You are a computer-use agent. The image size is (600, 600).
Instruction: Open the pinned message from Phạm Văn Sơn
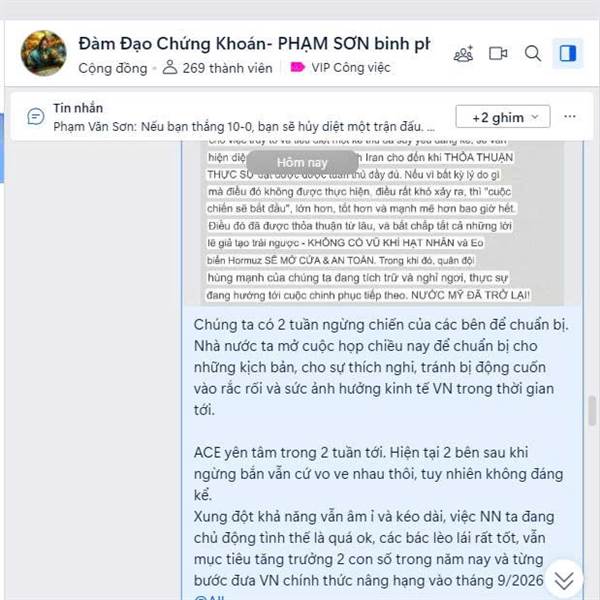(244, 127)
